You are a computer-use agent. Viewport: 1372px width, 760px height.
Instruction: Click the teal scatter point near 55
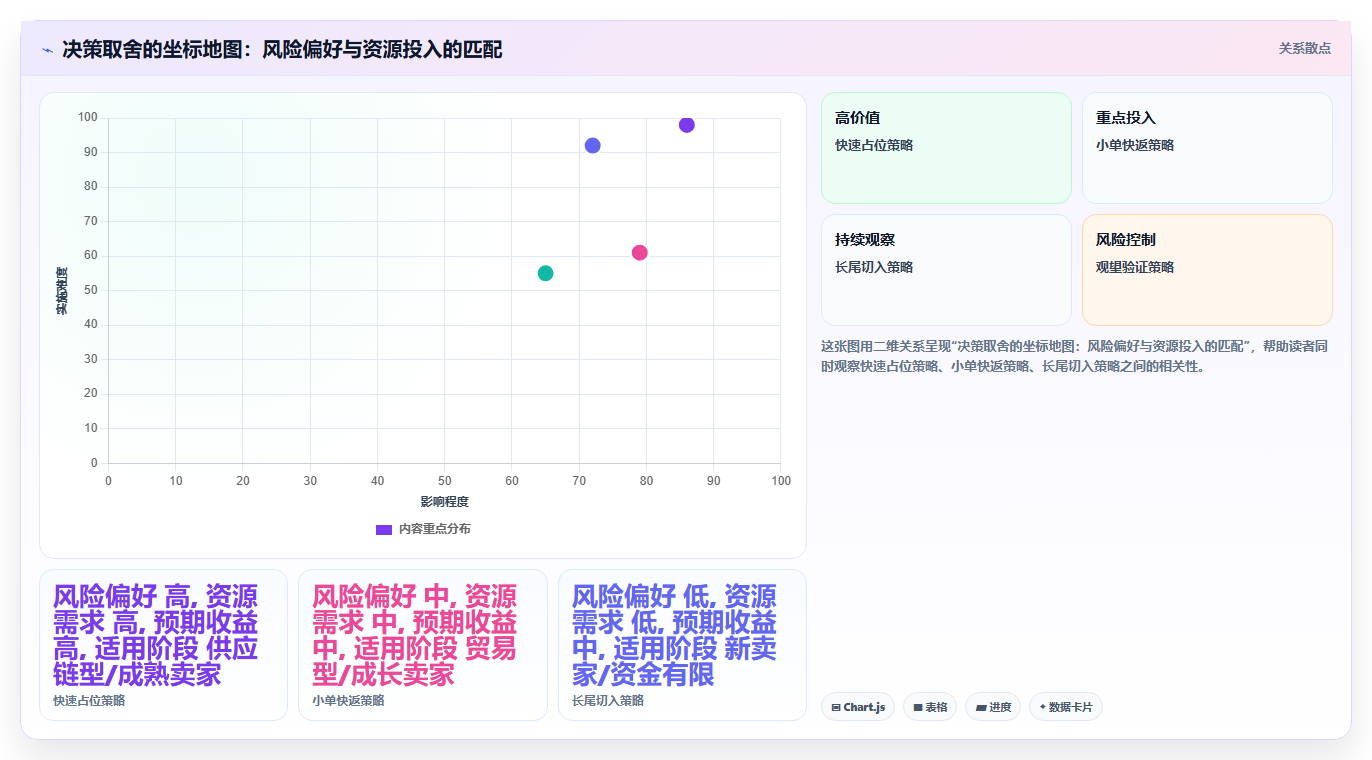point(545,273)
